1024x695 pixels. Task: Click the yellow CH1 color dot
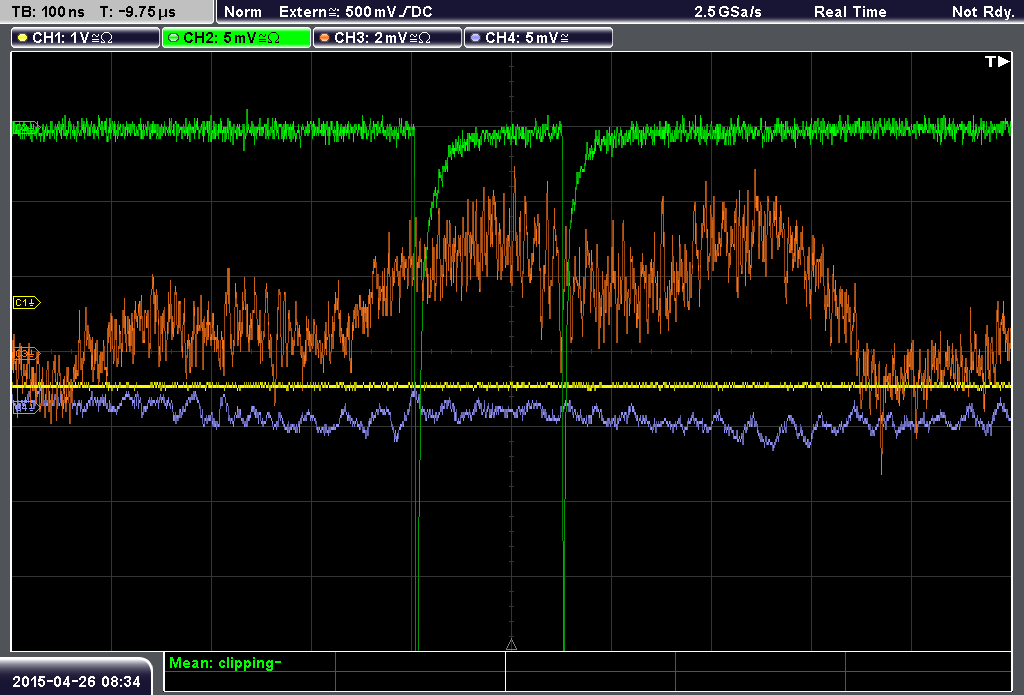[x=23, y=38]
